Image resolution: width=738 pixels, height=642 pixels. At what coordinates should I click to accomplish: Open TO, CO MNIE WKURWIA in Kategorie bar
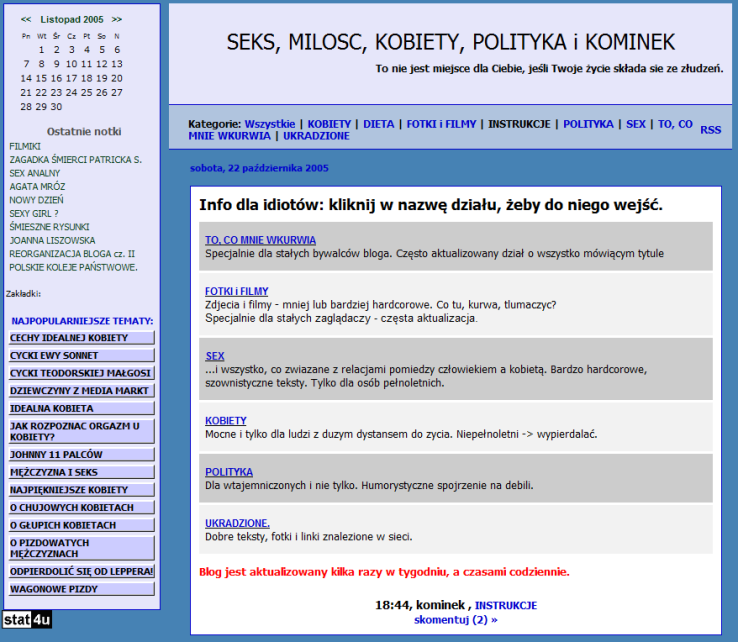(x=675, y=124)
